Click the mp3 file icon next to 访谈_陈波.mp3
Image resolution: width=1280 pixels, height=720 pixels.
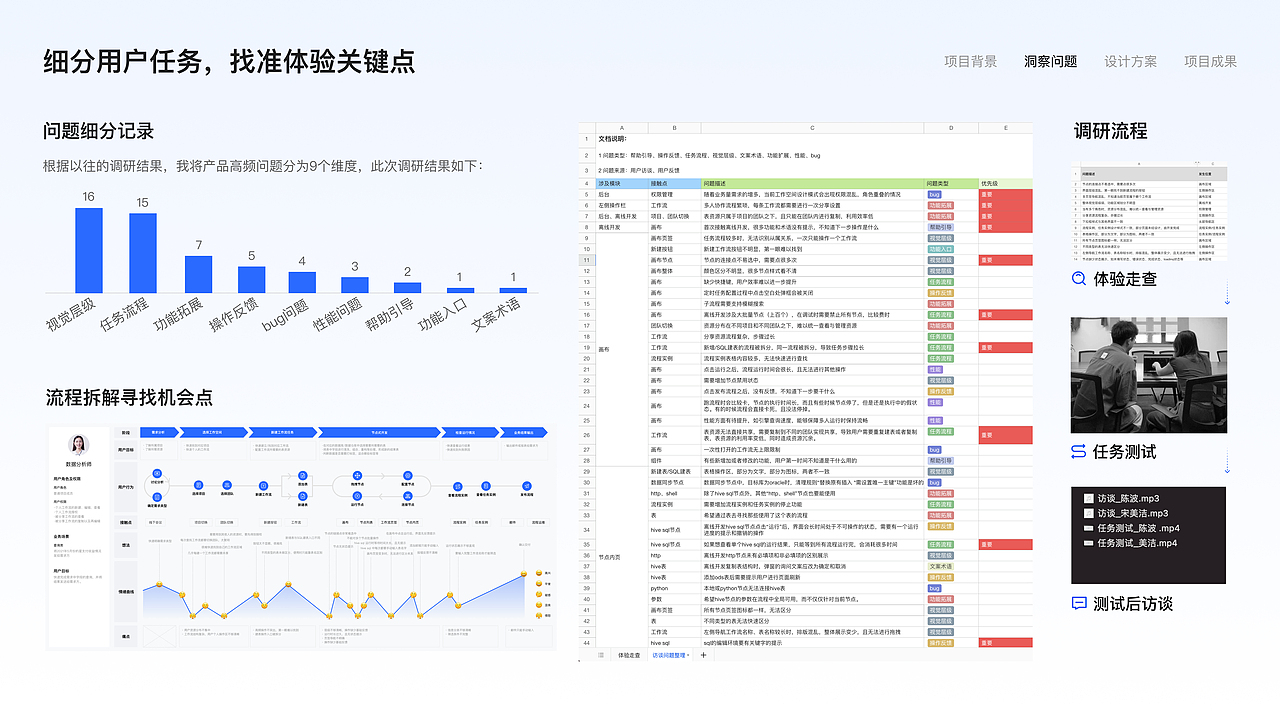(1089, 498)
